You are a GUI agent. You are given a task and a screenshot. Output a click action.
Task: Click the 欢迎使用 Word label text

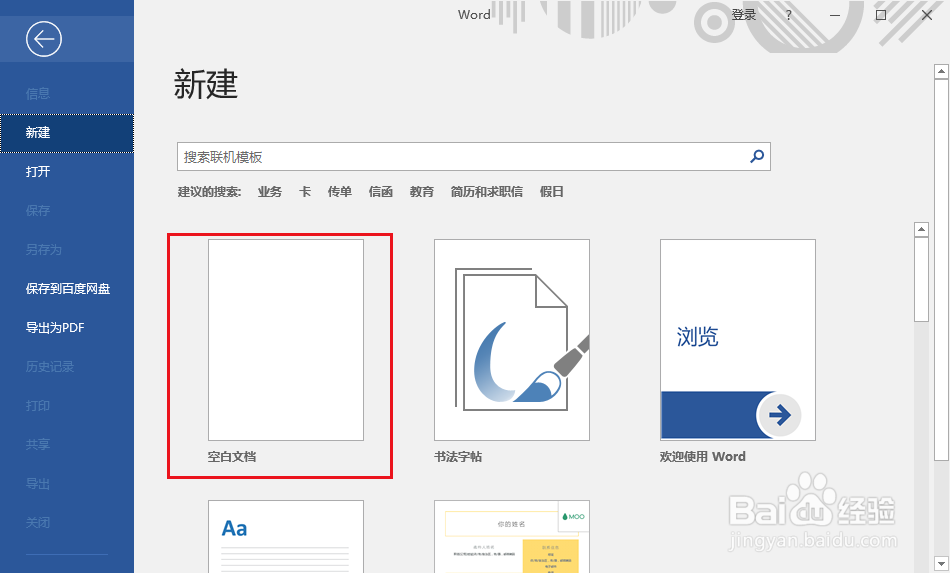[x=703, y=457]
